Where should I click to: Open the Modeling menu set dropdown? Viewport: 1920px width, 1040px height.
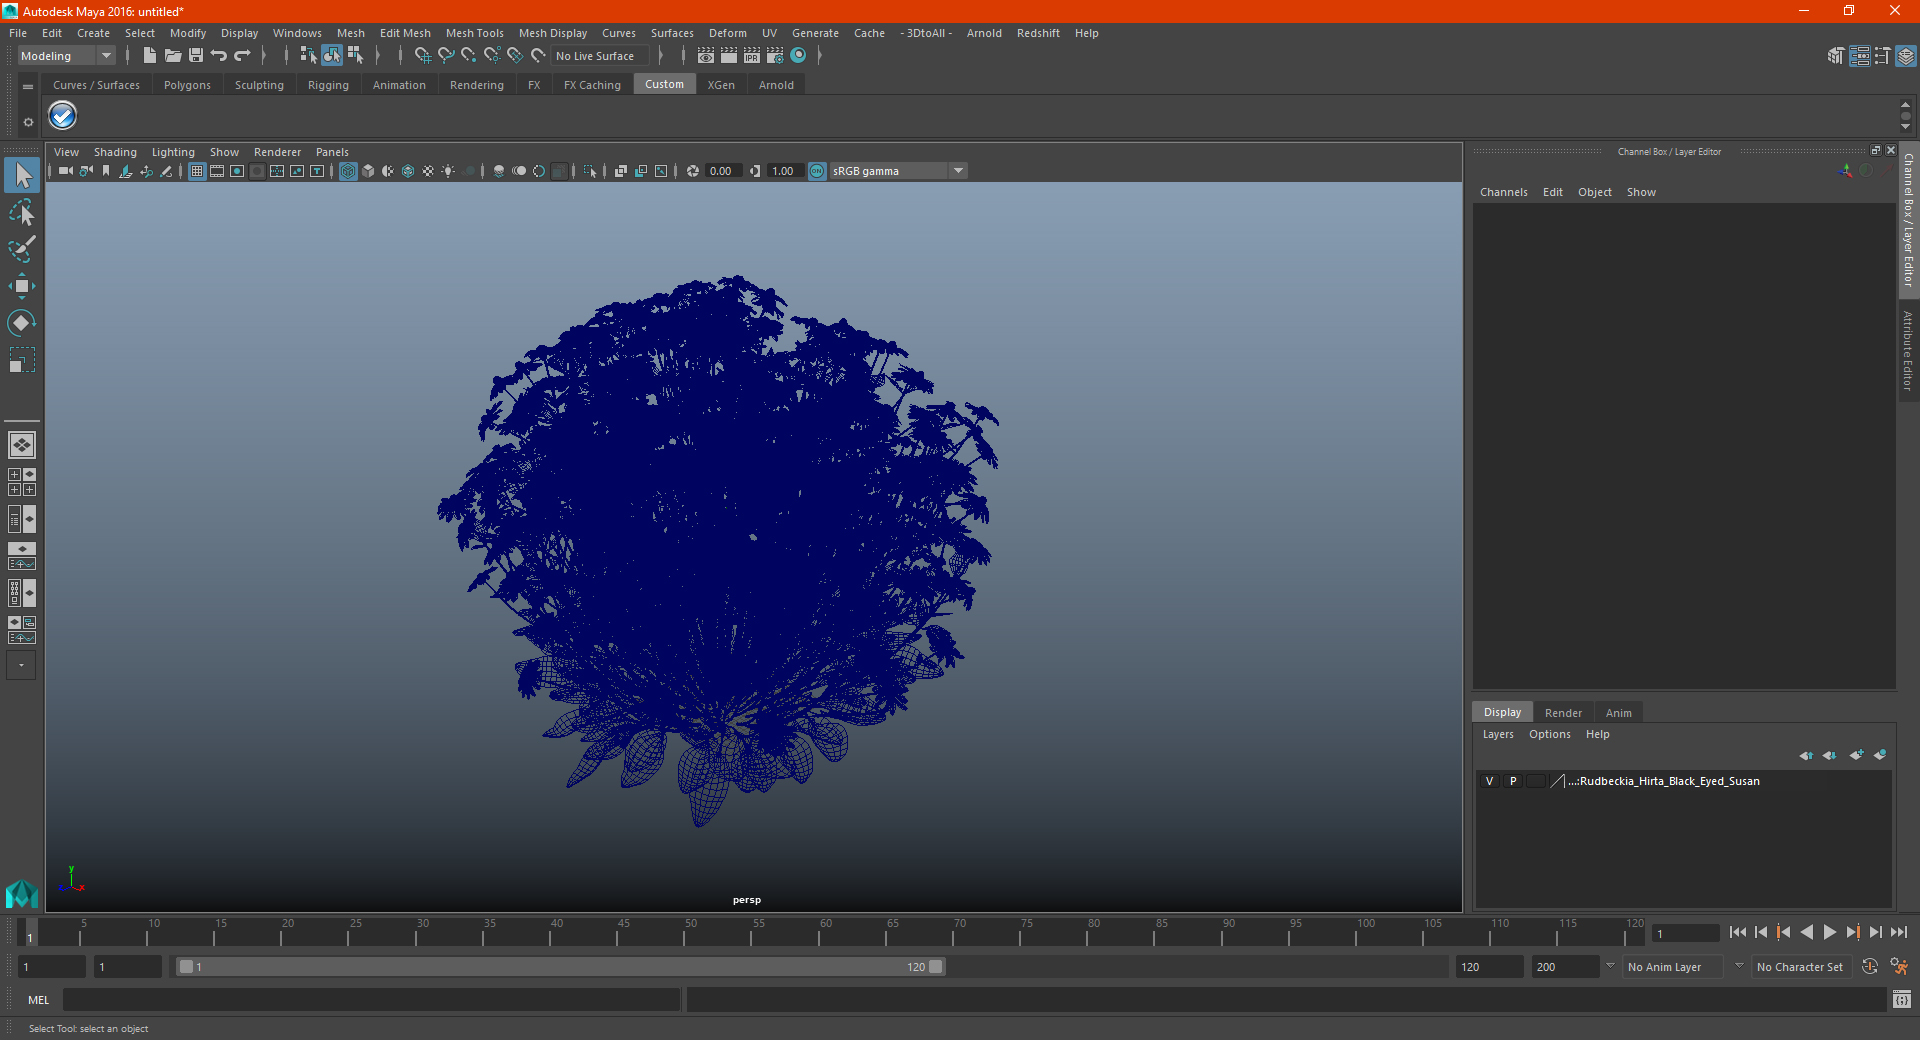(x=67, y=56)
